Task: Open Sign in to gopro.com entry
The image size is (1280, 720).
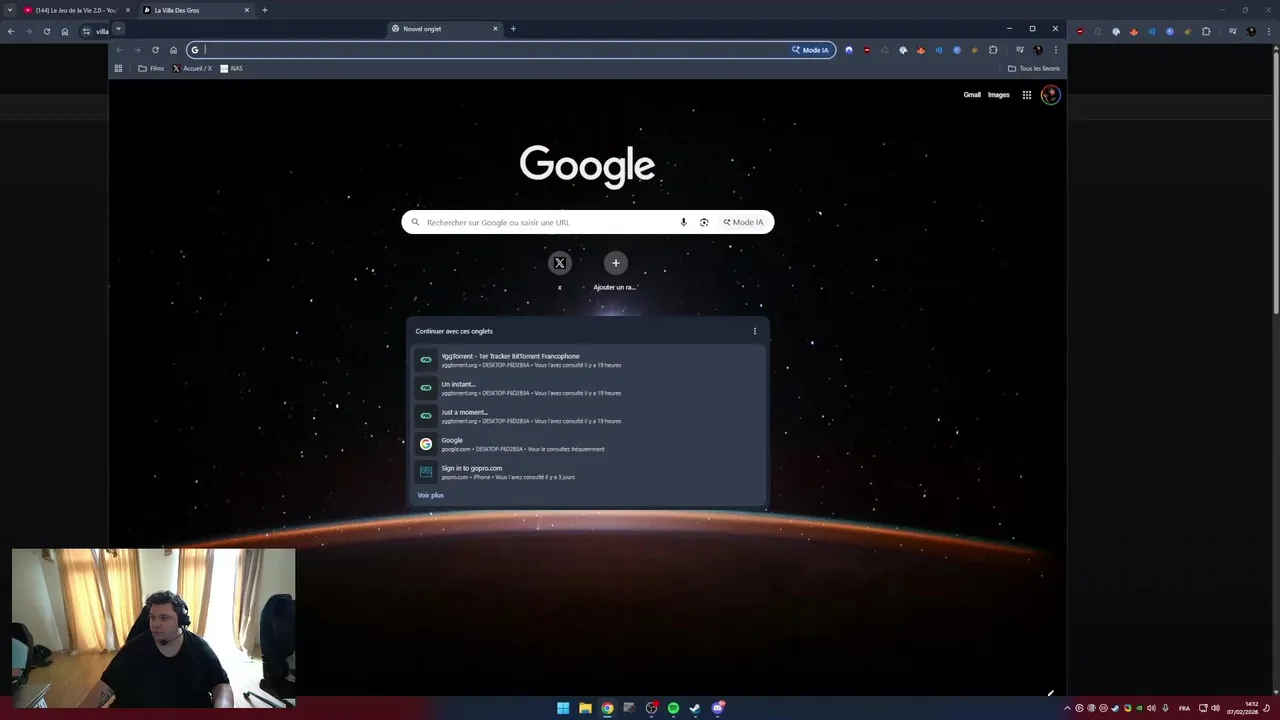Action: click(588, 472)
